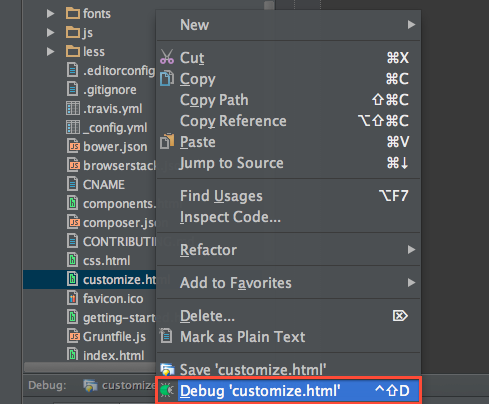Select .editorconfig in project tree
This screenshot has height=404, width=489.
click(119, 71)
